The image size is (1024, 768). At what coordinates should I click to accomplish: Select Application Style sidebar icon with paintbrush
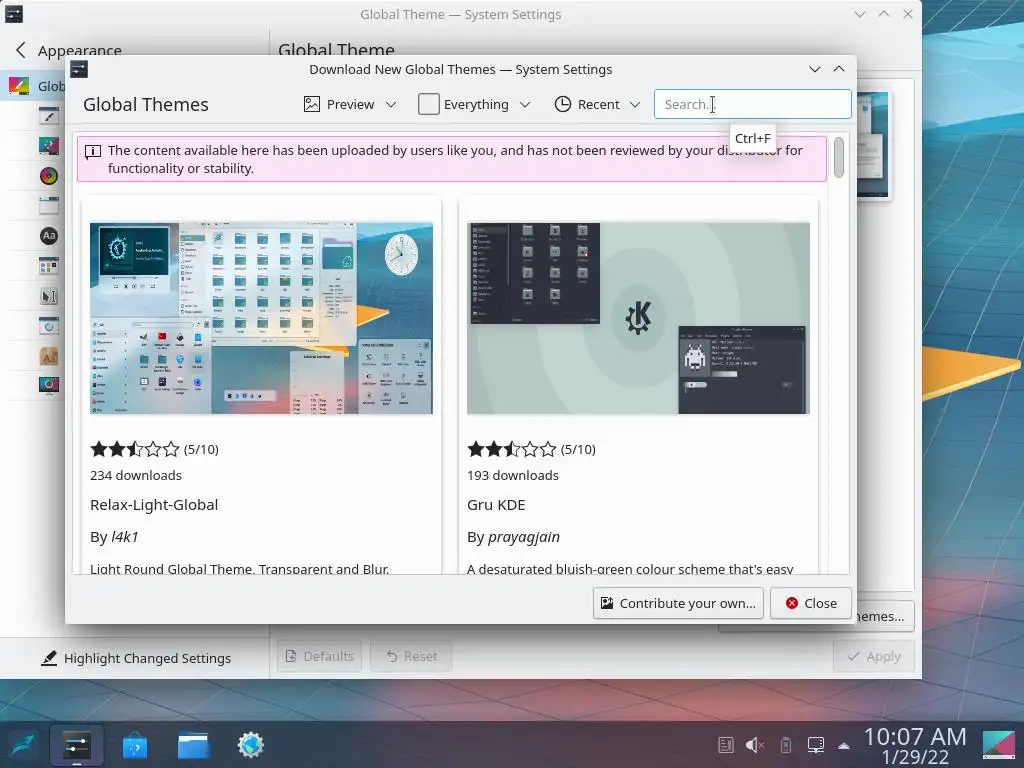pos(49,116)
